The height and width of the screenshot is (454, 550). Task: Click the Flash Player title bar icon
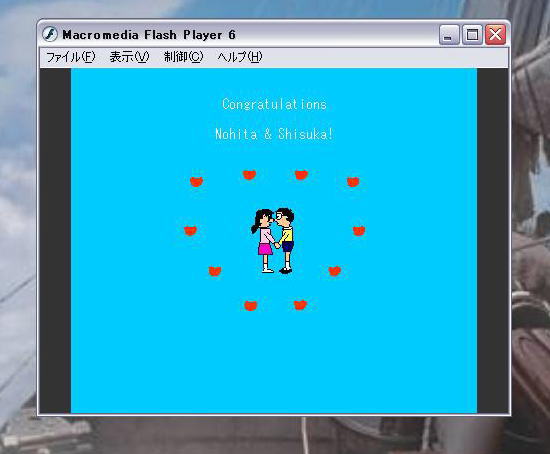pyautogui.click(x=50, y=34)
